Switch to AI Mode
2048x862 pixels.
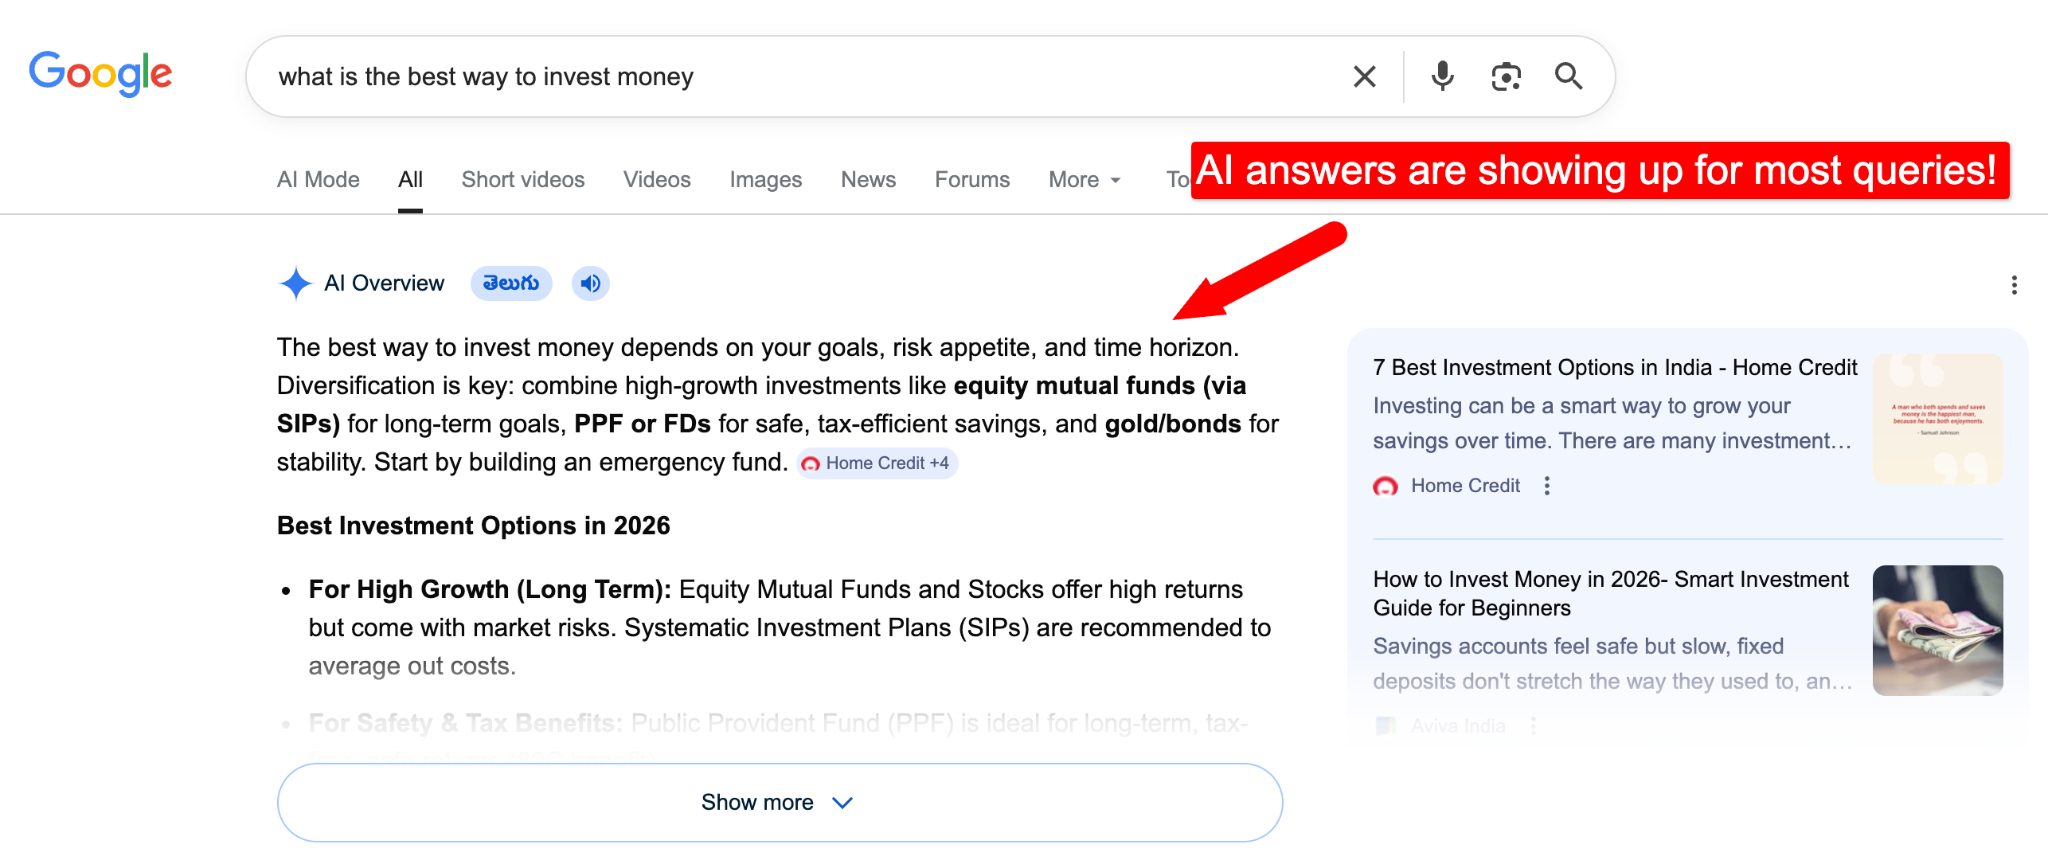pyautogui.click(x=317, y=179)
